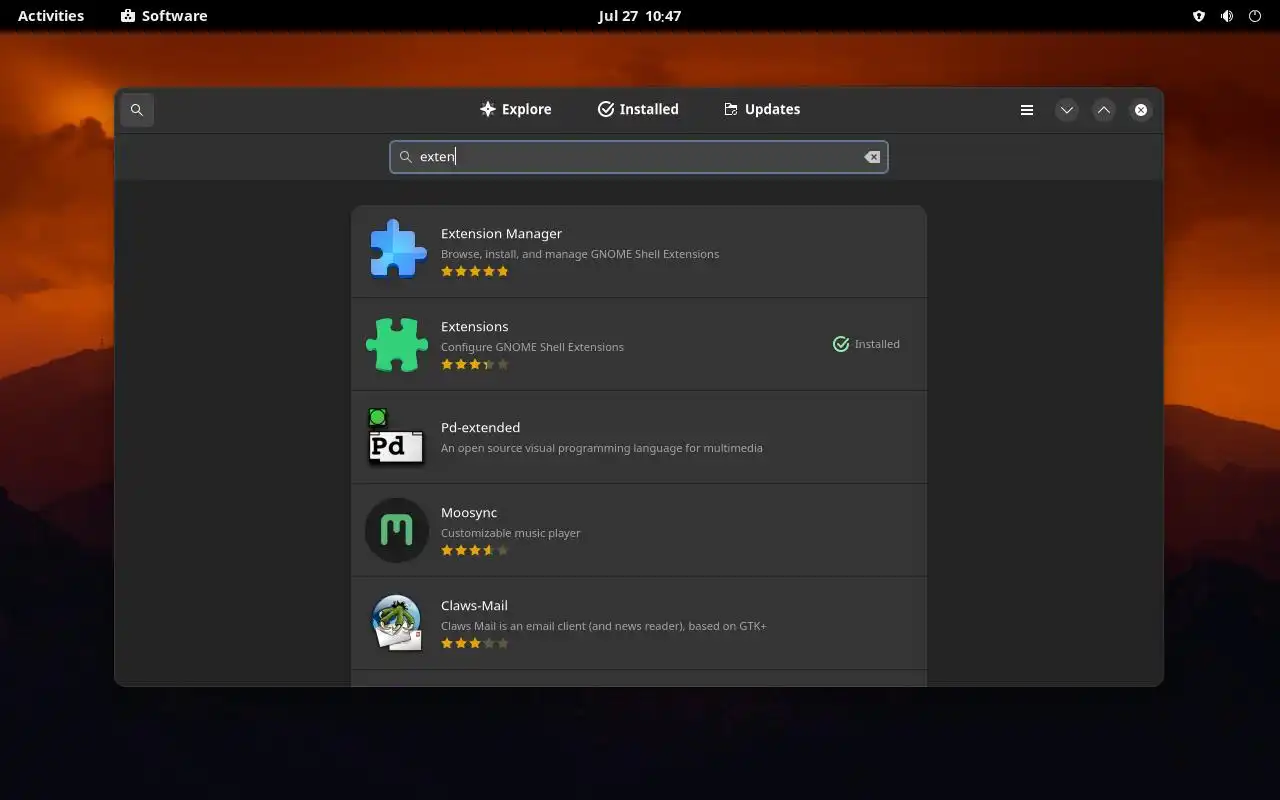The width and height of the screenshot is (1280, 800).
Task: Maximize the Software window using the up chevron
Action: [1104, 110]
